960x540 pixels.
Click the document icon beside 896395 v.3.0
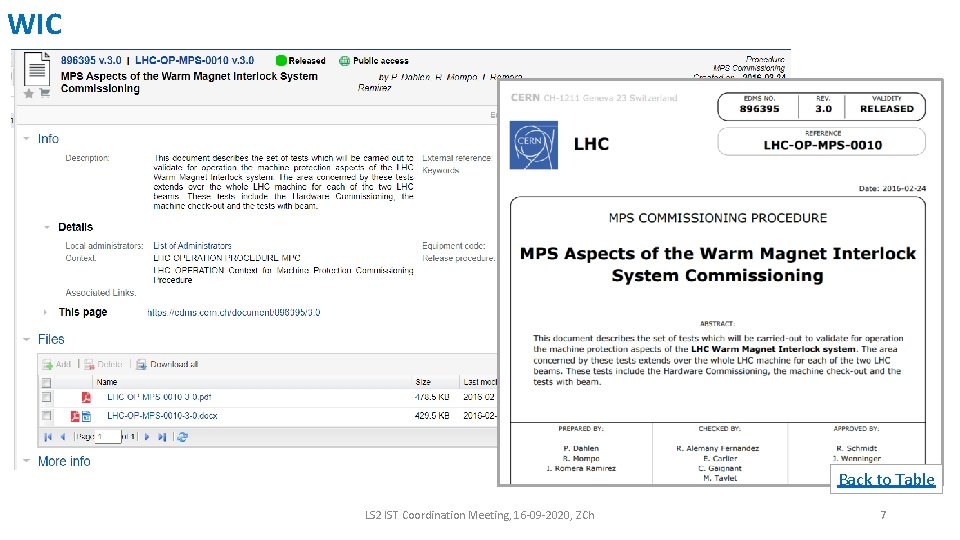click(37, 69)
